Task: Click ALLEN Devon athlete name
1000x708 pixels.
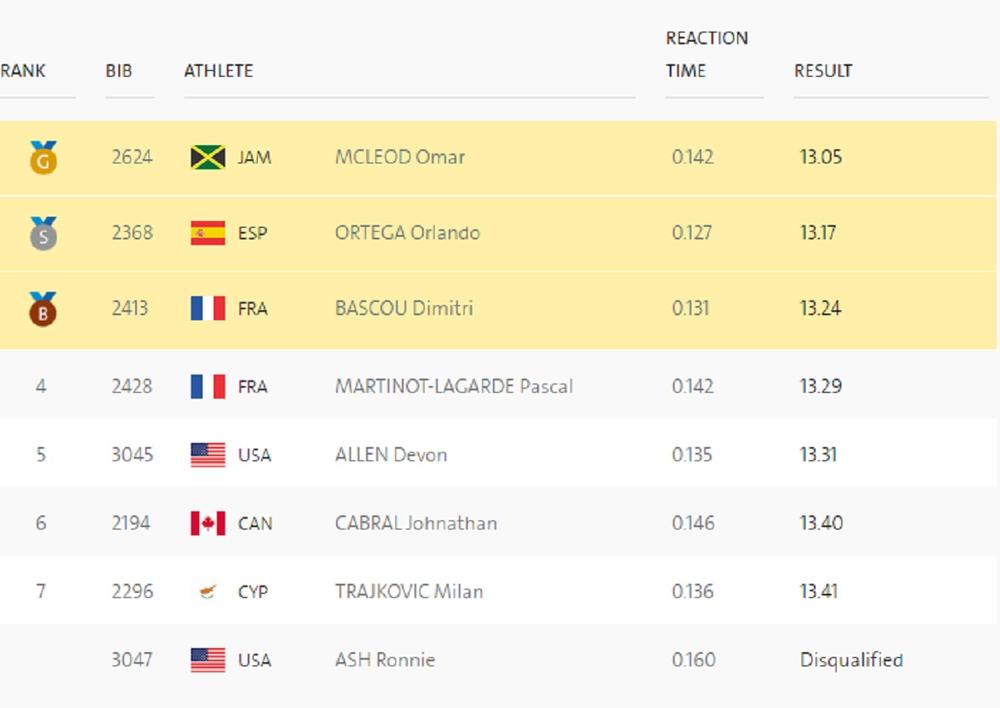Action: [391, 455]
